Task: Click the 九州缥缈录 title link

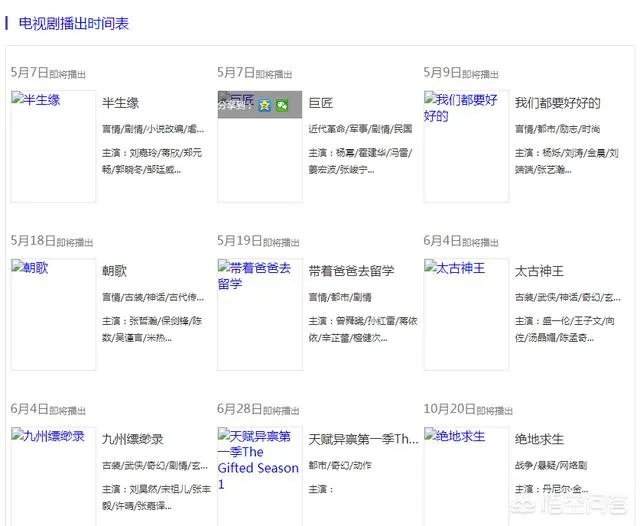Action: [x=133, y=439]
